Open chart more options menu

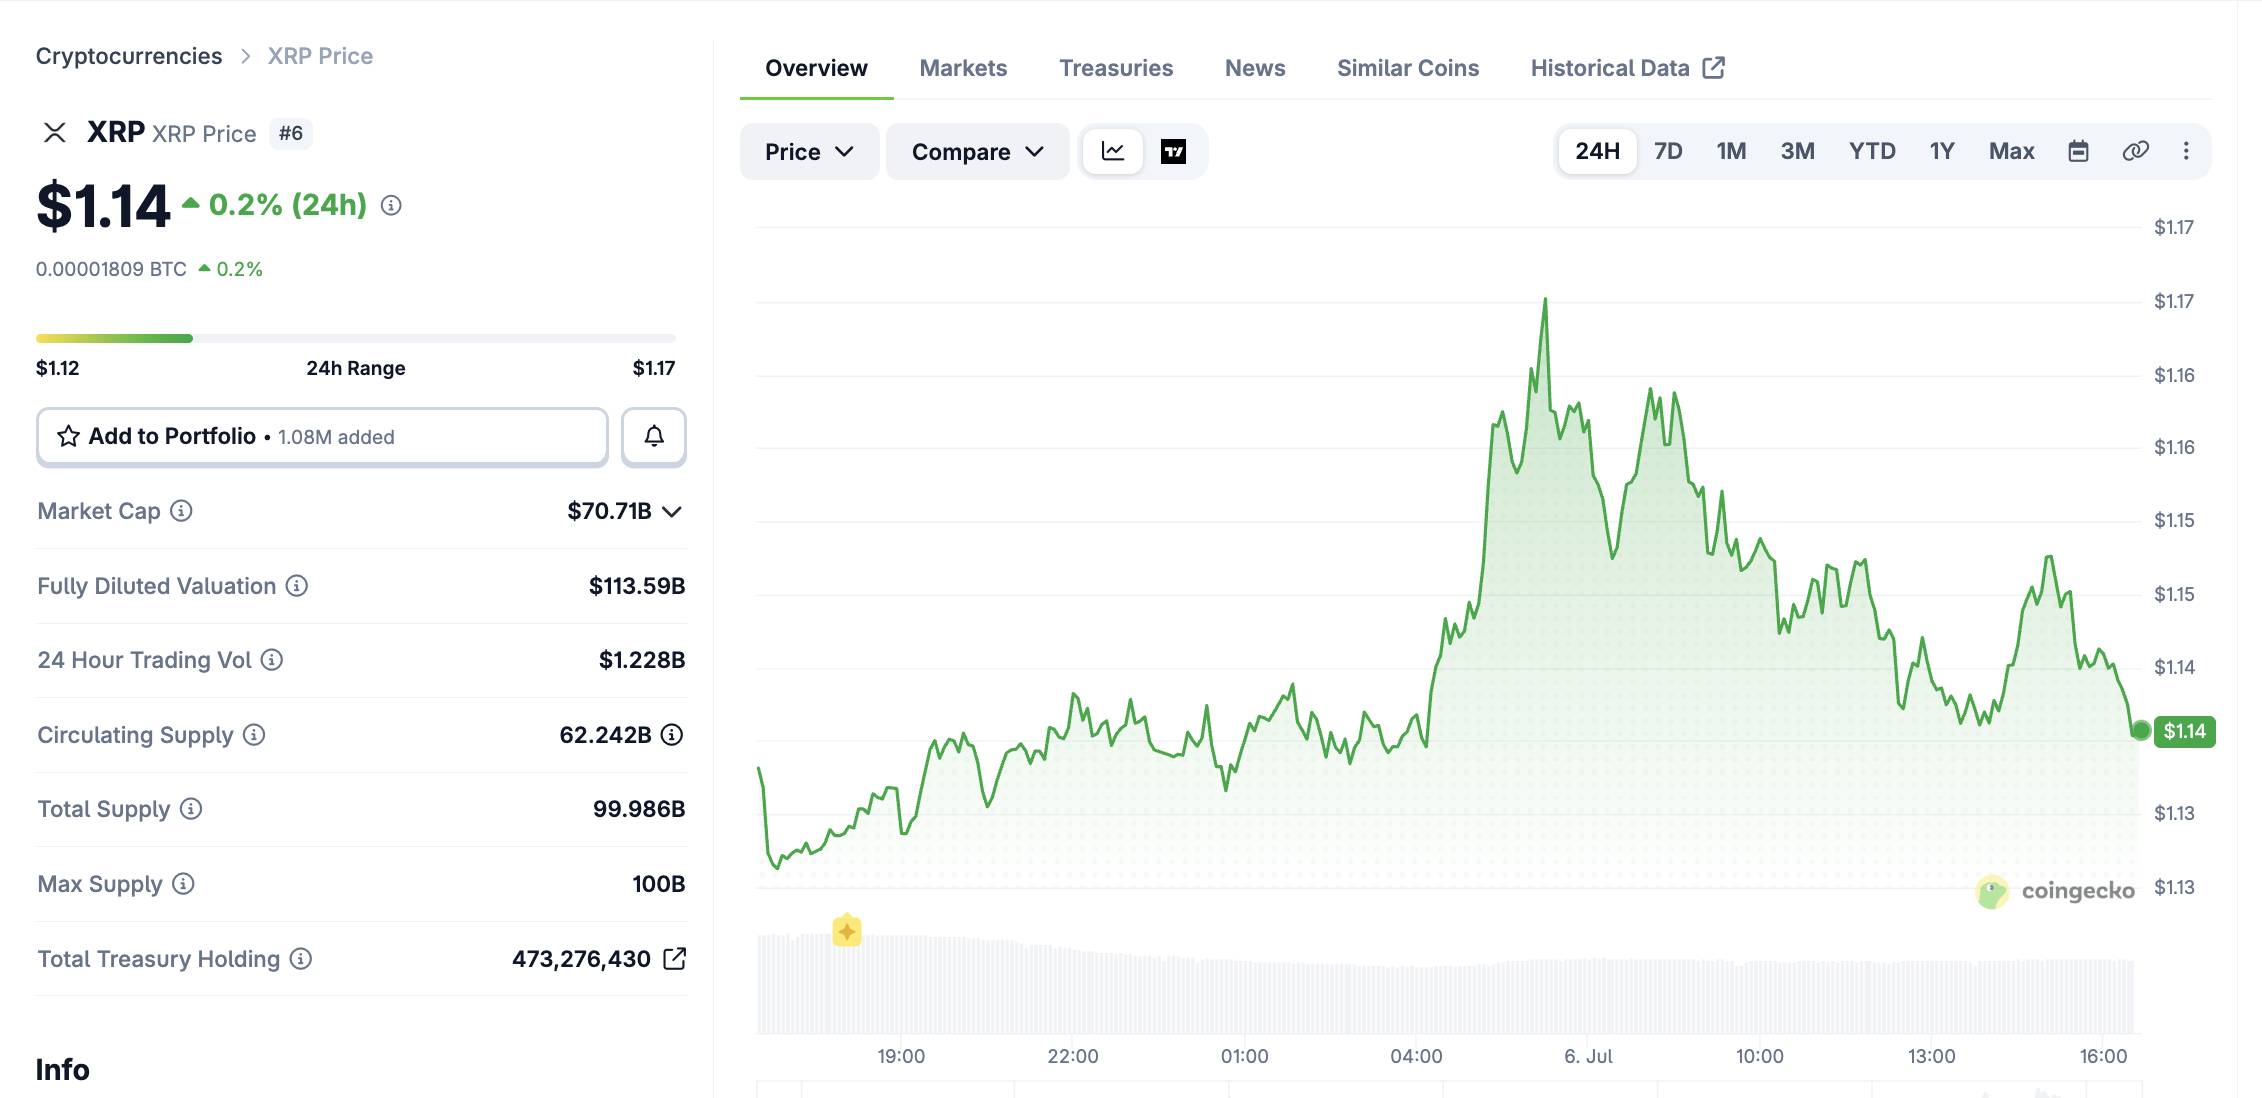(x=2186, y=151)
